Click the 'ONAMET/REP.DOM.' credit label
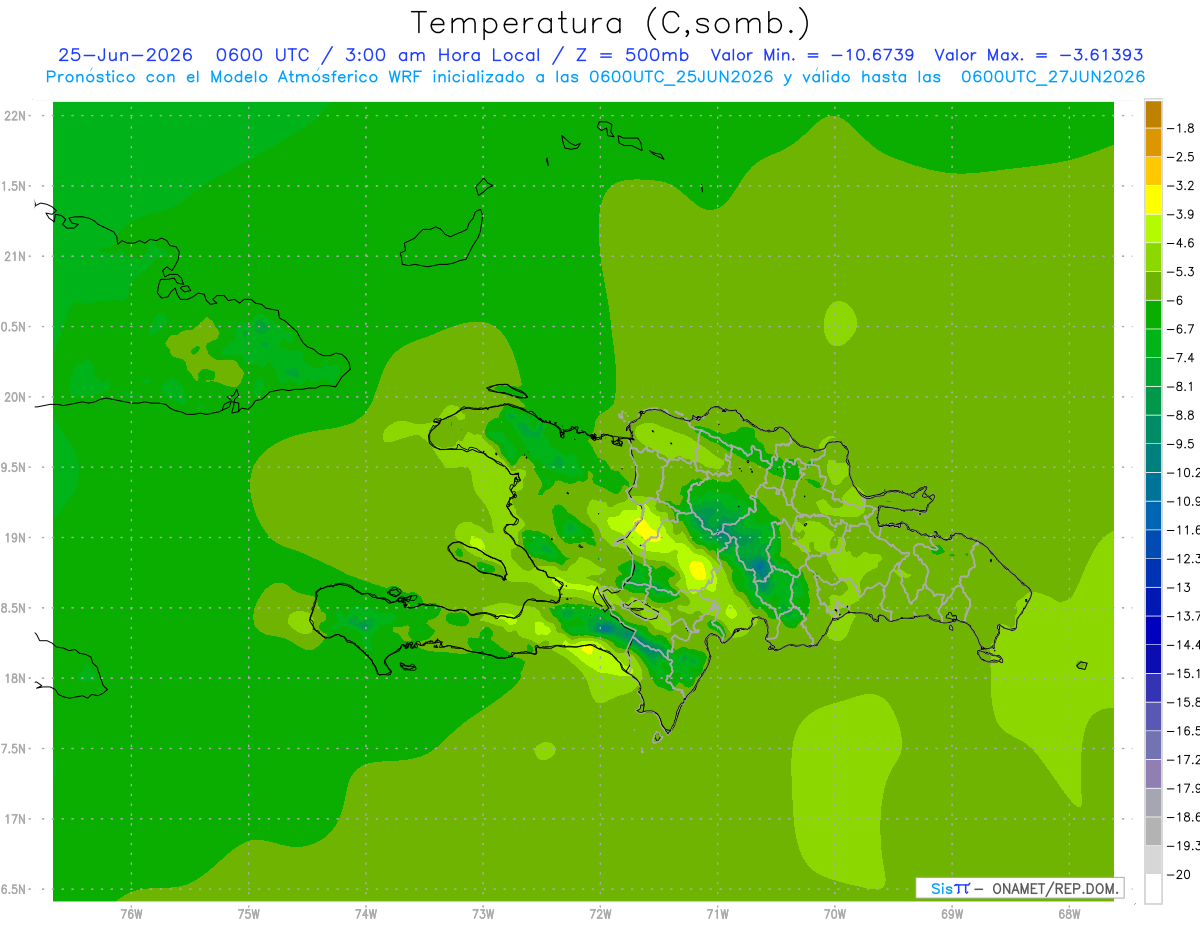 (1054, 888)
